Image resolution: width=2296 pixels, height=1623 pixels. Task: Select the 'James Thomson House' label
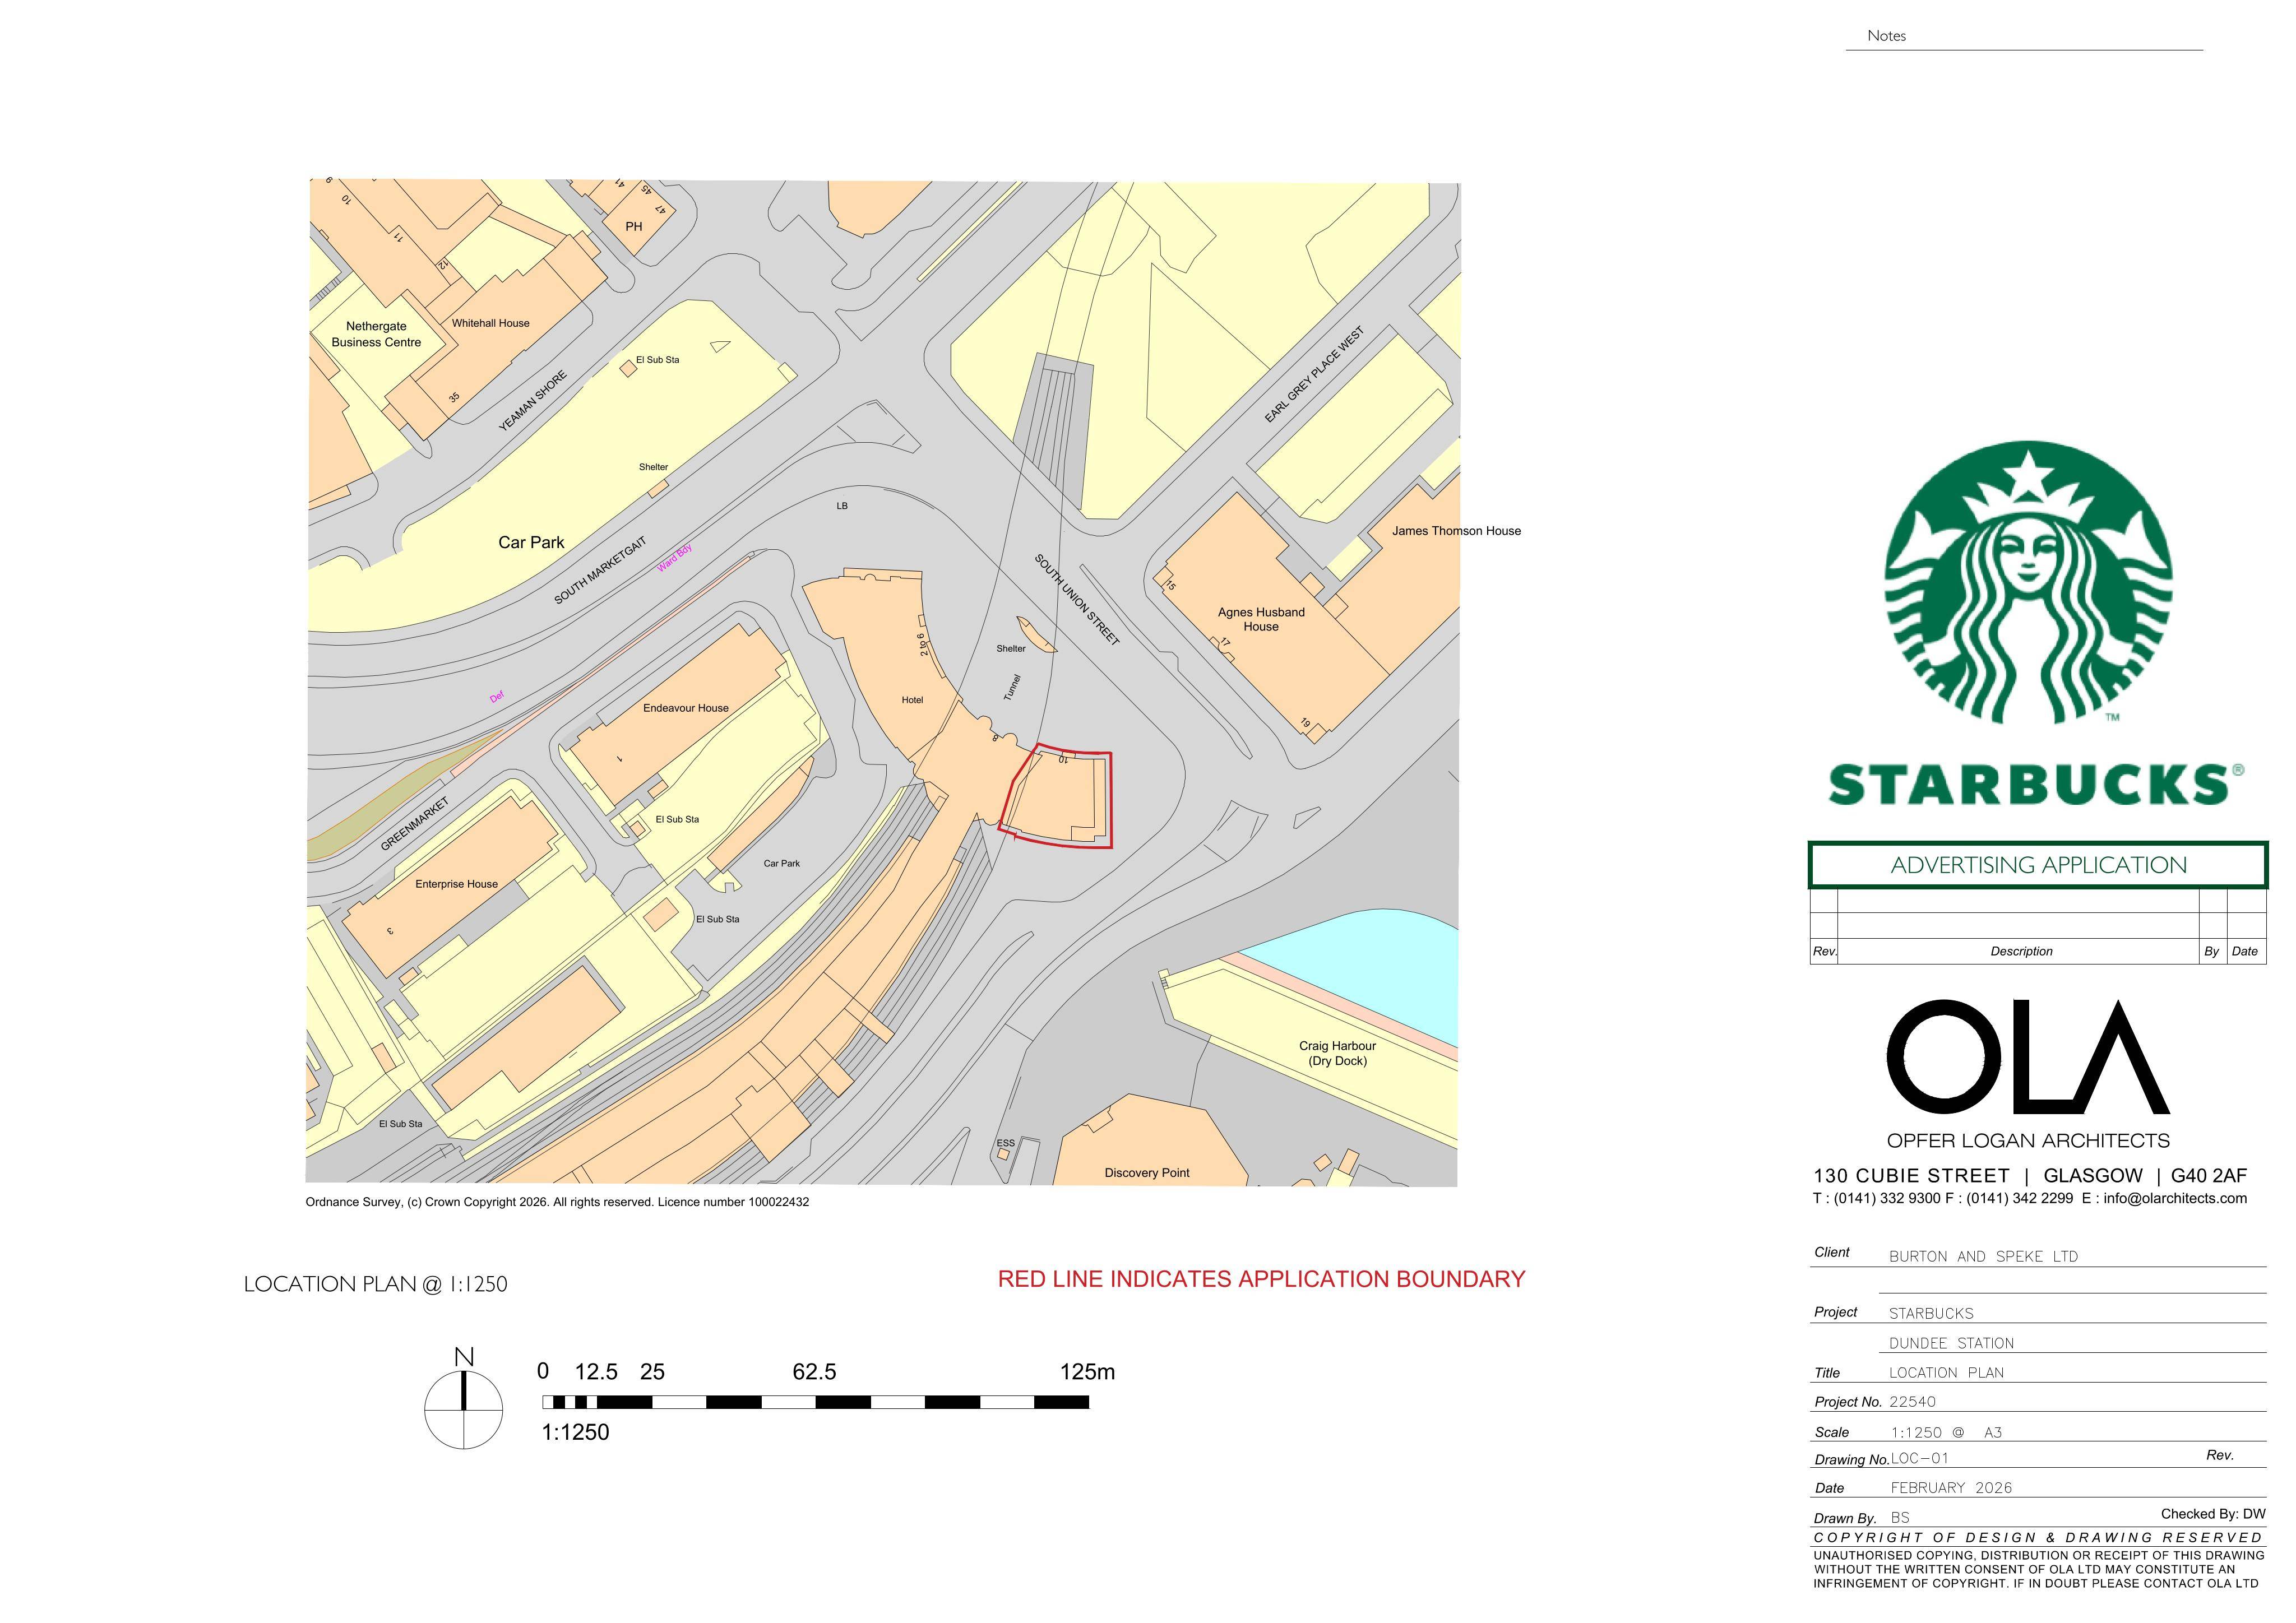[1456, 531]
